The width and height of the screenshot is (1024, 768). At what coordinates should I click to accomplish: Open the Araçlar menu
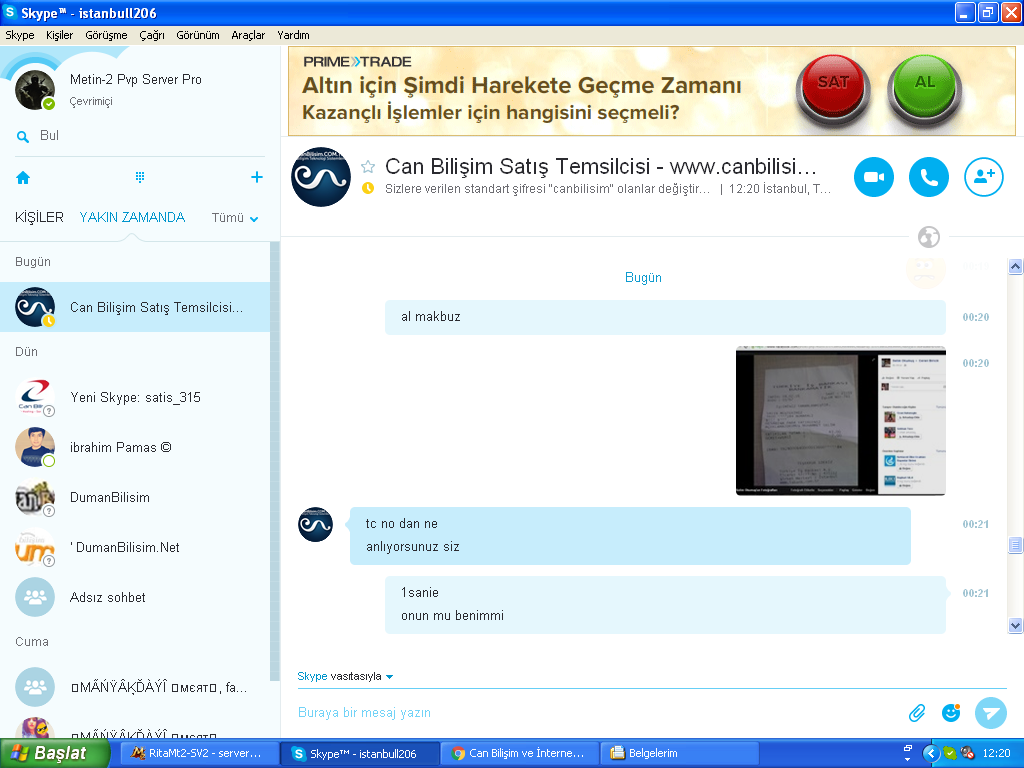coord(248,35)
